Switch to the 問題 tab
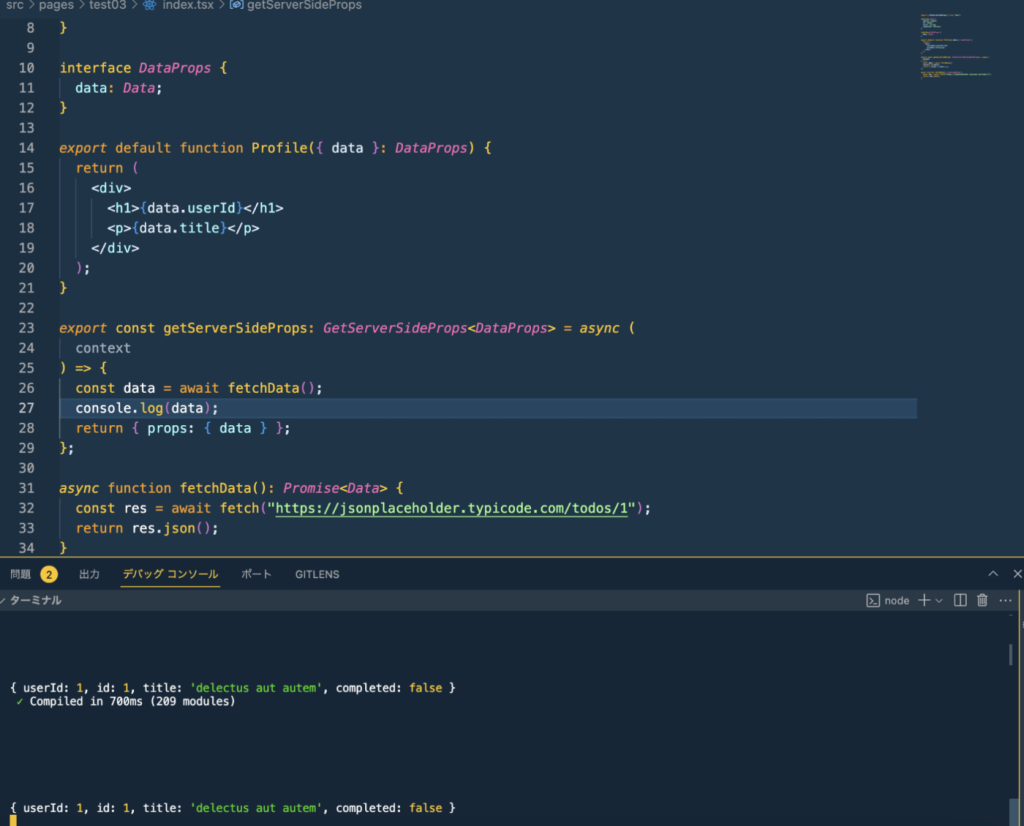 pyautogui.click(x=20, y=574)
